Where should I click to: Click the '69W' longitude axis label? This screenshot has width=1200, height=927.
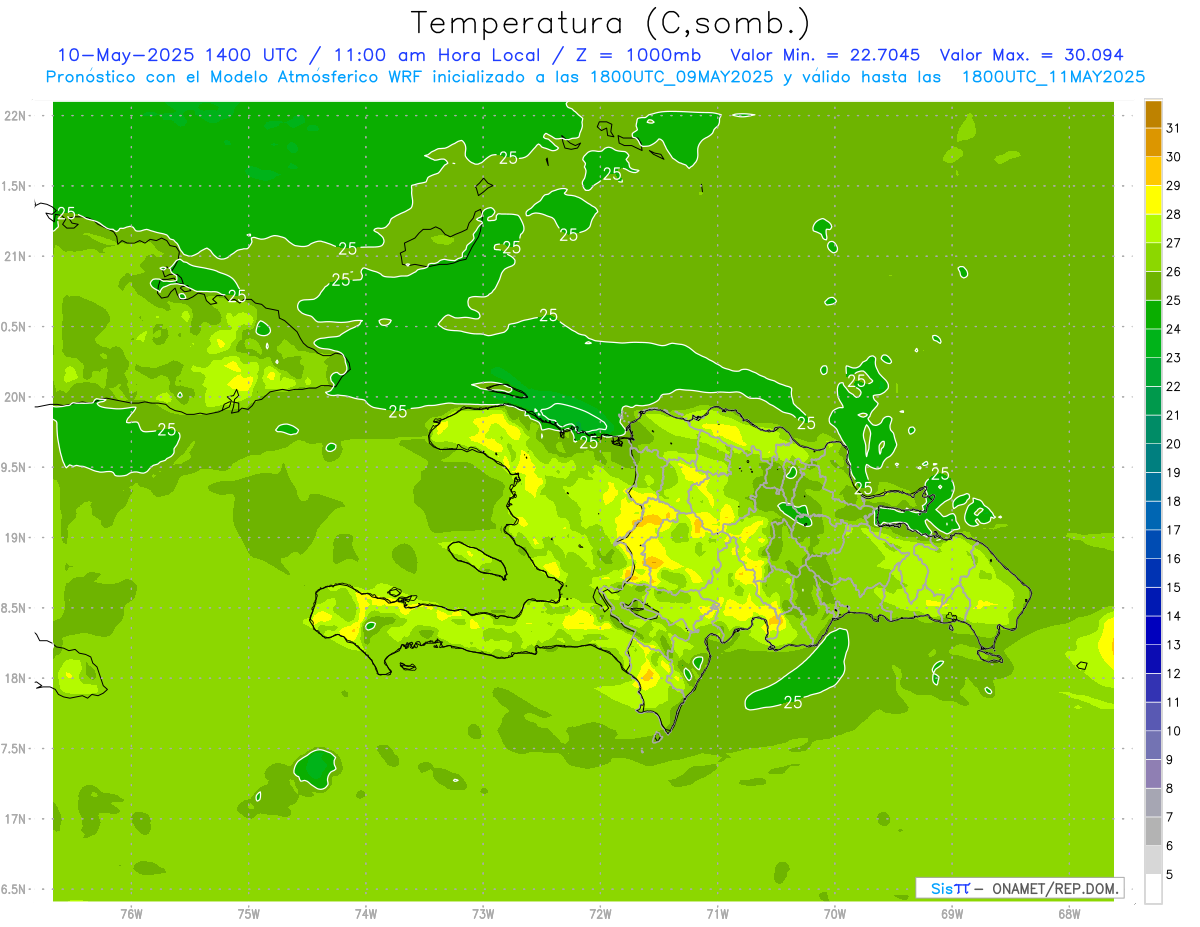(x=952, y=914)
